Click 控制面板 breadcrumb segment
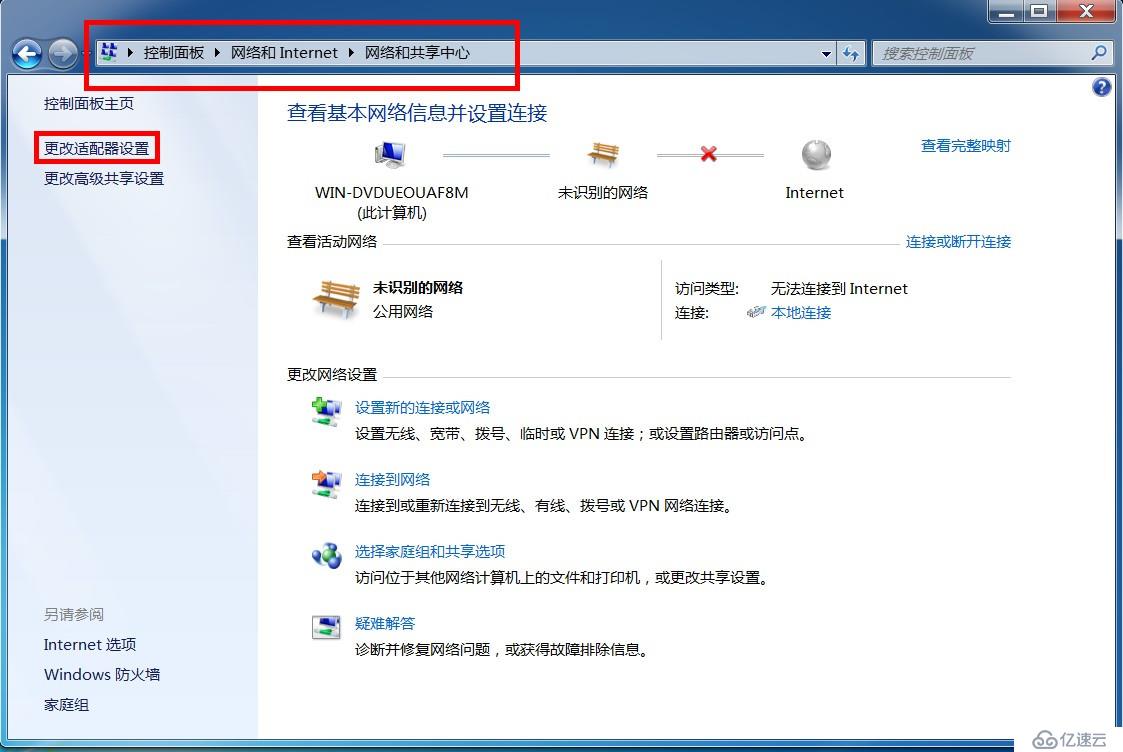Viewport: 1123px width, 752px height. (174, 52)
